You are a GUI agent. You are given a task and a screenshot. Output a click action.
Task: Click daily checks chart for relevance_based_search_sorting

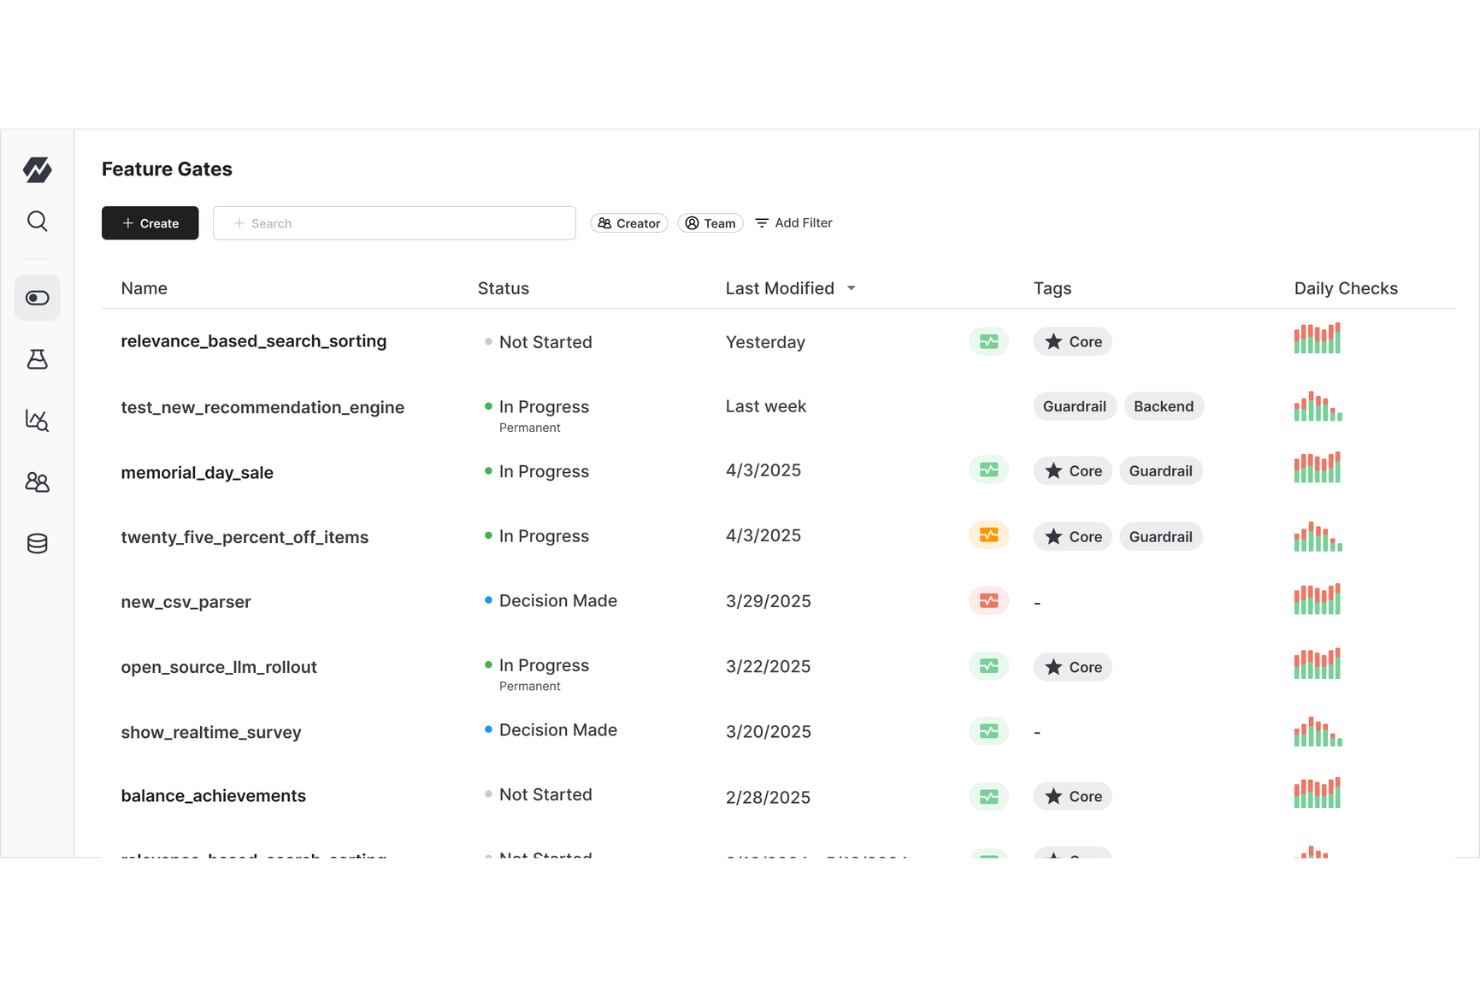pyautogui.click(x=1317, y=338)
